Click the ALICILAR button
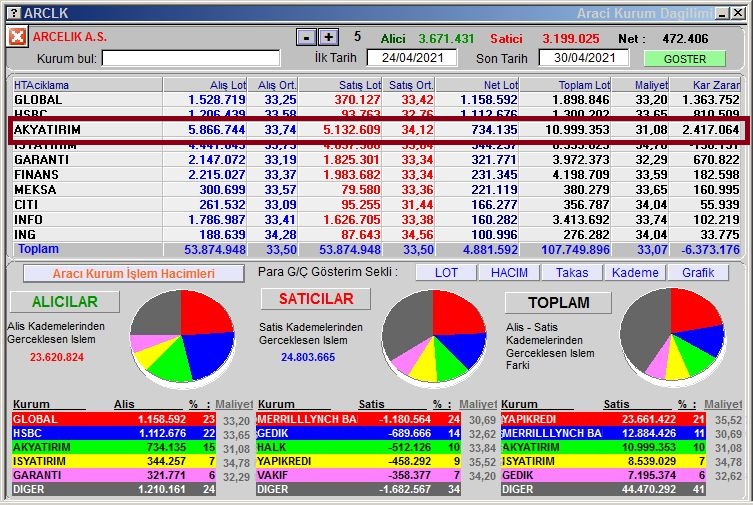 coord(65,301)
